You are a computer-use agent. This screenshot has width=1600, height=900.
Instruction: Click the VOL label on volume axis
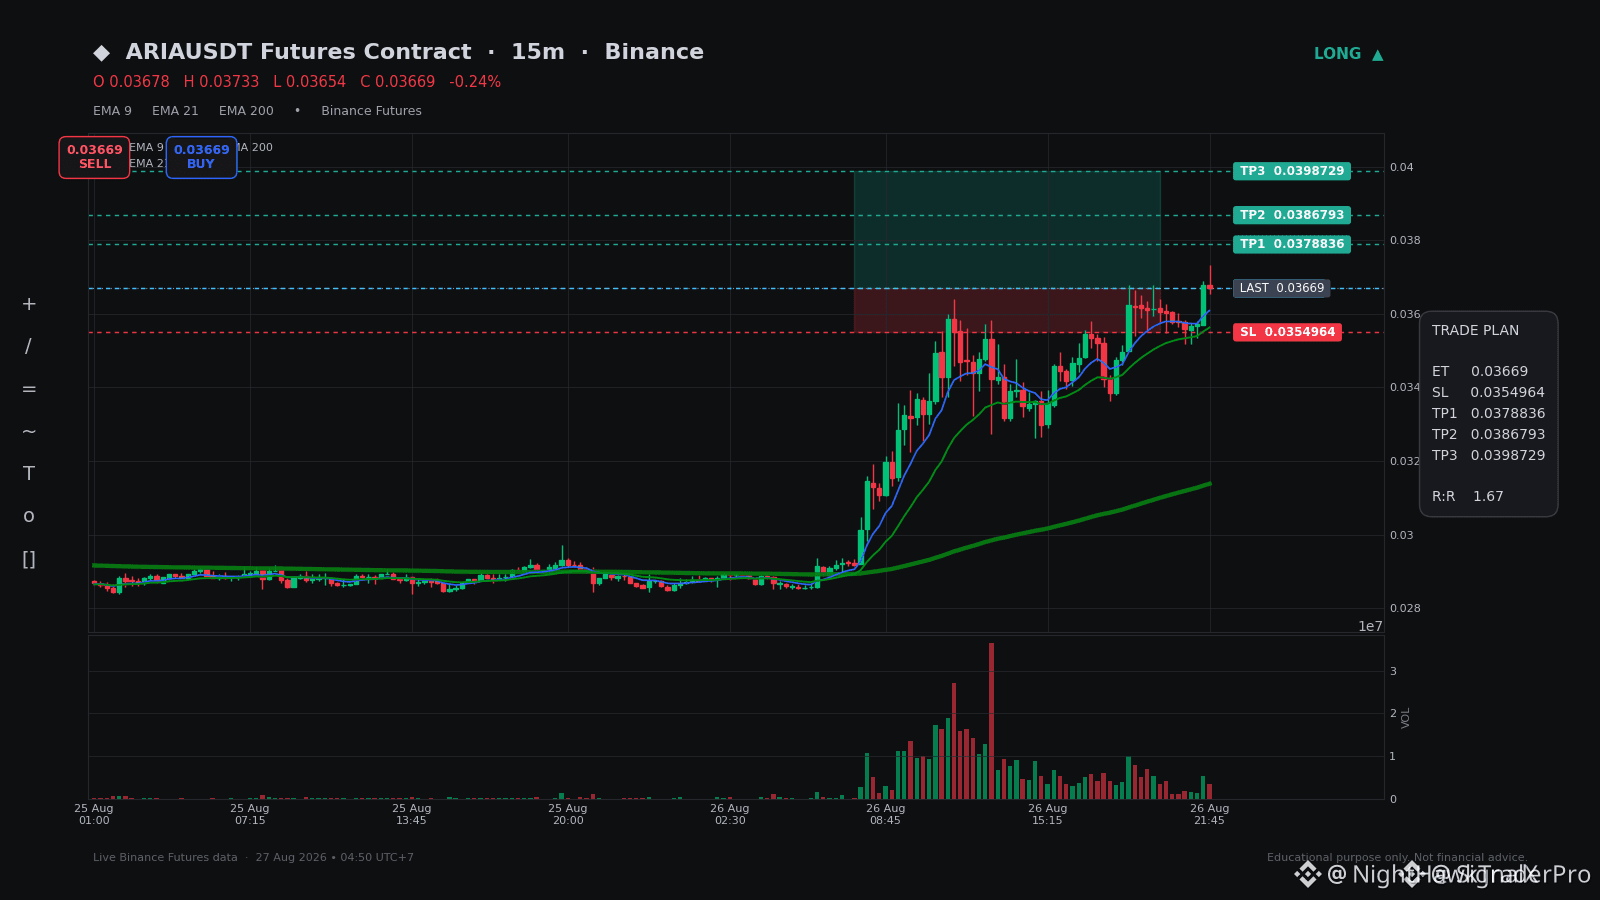pyautogui.click(x=1406, y=717)
